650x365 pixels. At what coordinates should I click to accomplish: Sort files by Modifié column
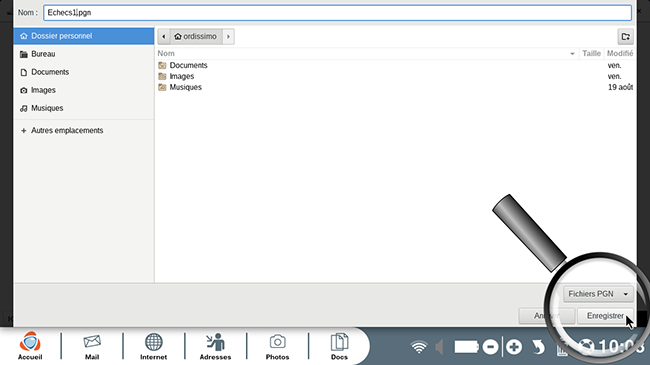(620, 54)
